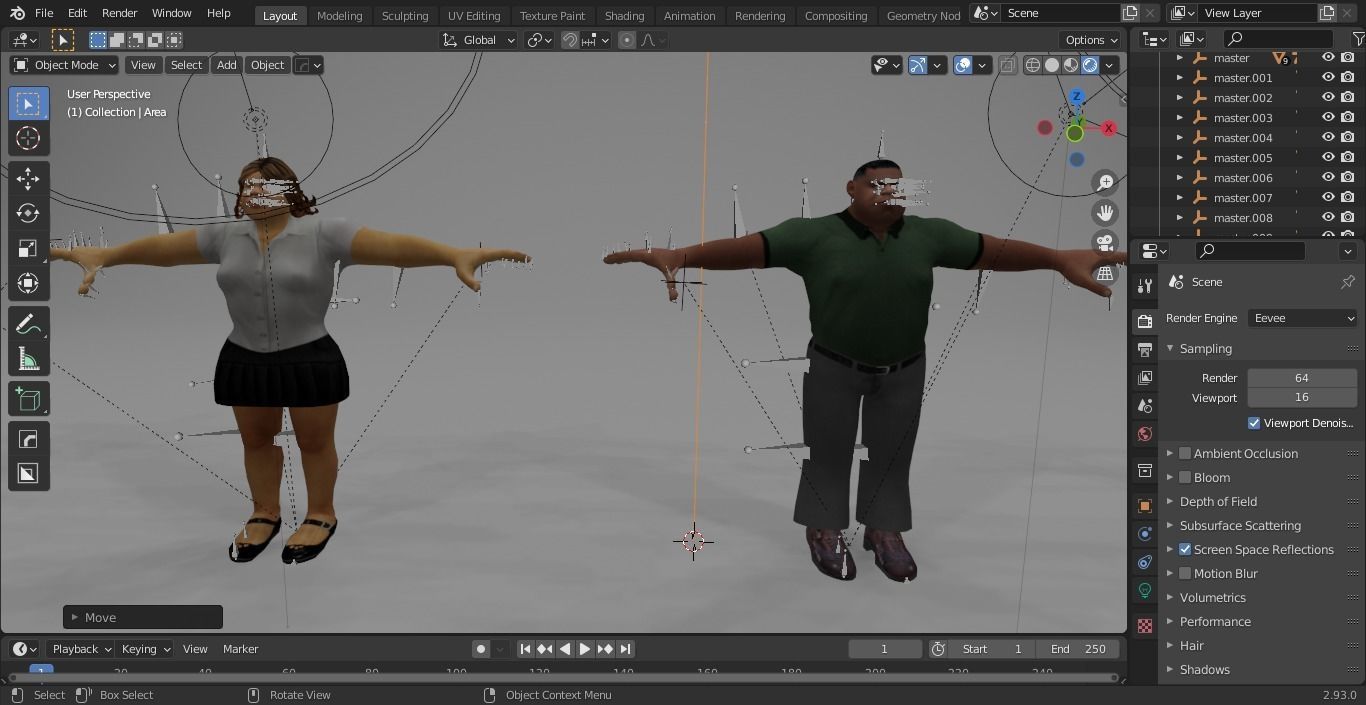1366x705 pixels.
Task: Open the Object Mode dropdown
Action: tap(65, 65)
